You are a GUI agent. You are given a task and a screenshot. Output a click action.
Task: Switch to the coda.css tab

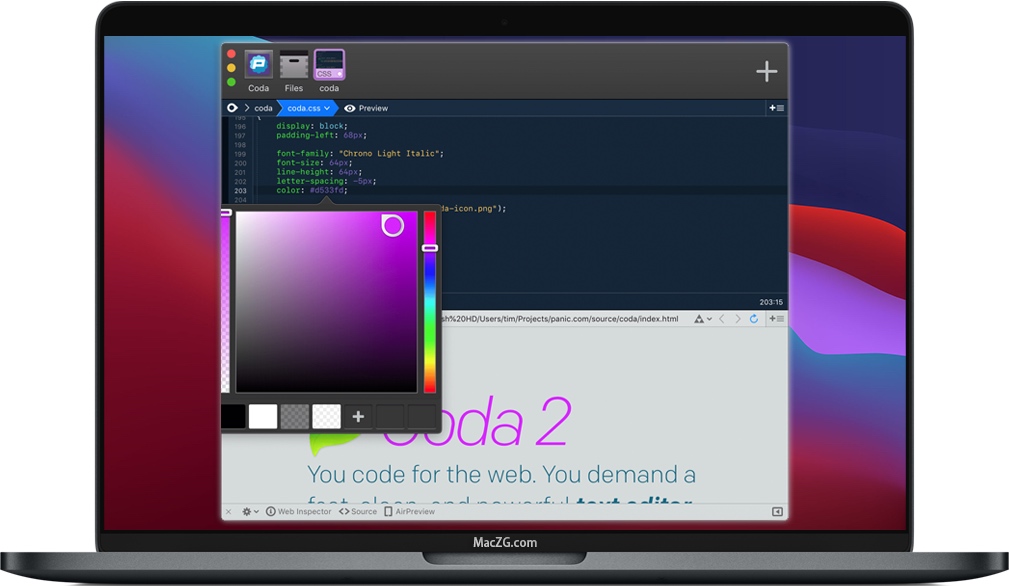click(x=305, y=107)
